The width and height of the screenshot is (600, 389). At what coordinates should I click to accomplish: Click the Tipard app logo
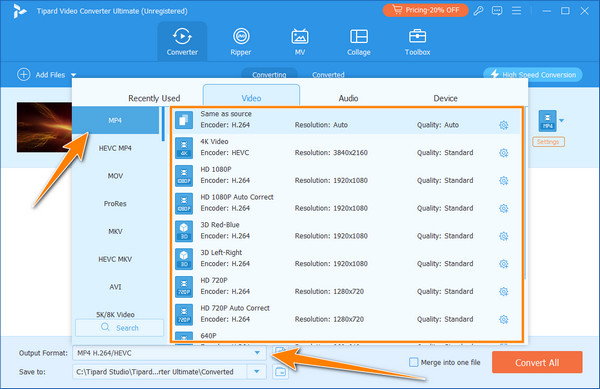point(19,11)
